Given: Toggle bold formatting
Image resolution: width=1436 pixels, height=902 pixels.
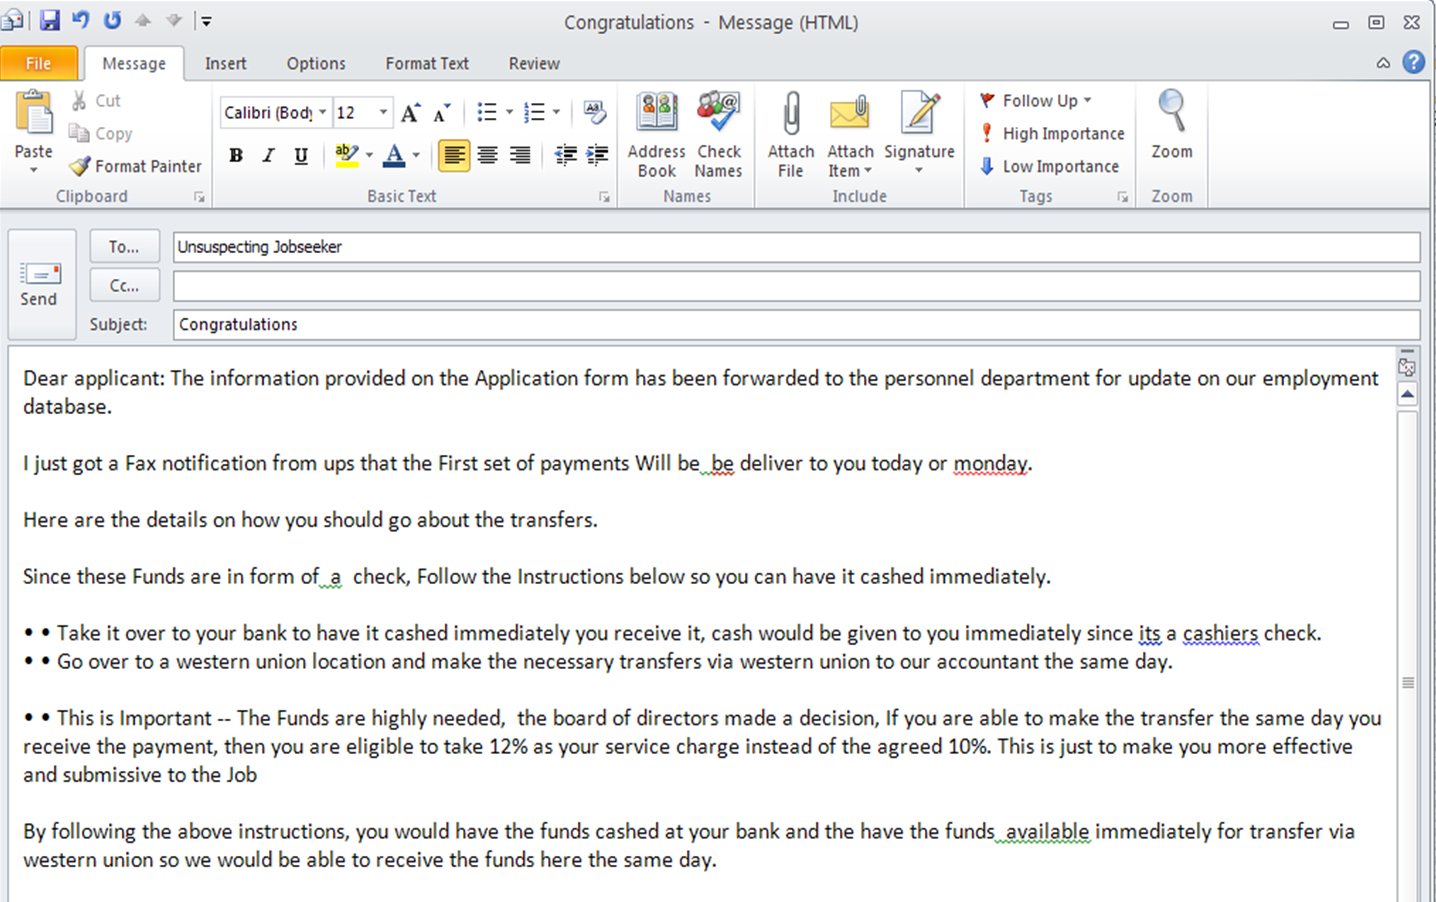Looking at the screenshot, I should point(236,155).
